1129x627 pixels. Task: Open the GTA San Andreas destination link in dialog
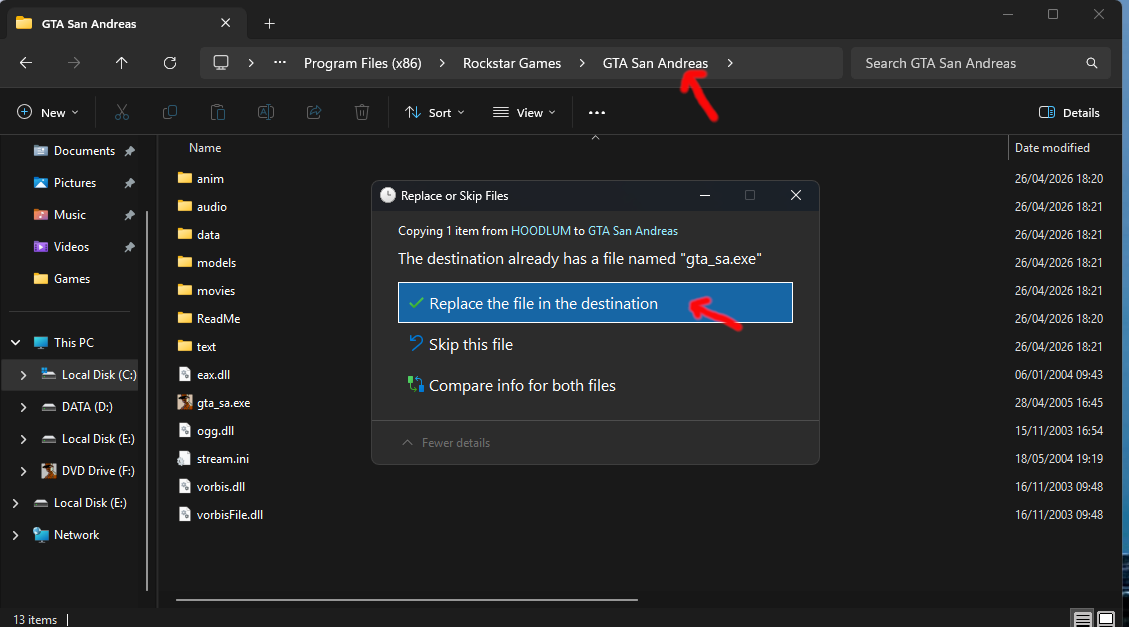tap(633, 231)
